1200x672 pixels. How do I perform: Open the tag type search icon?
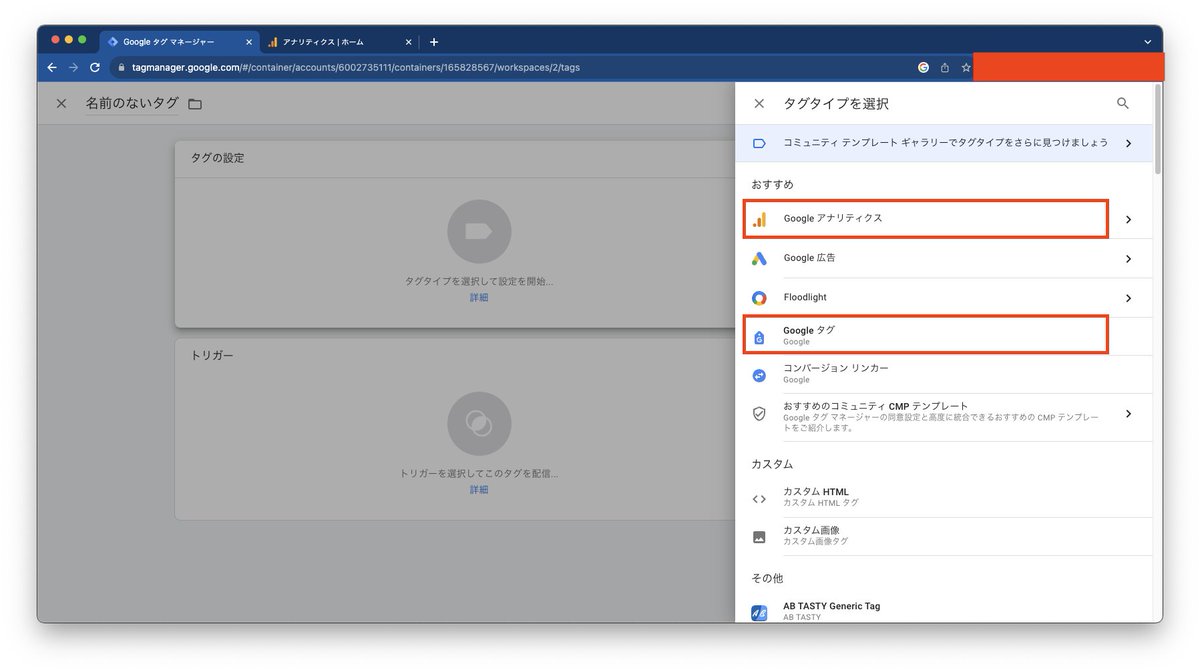tap(1122, 103)
